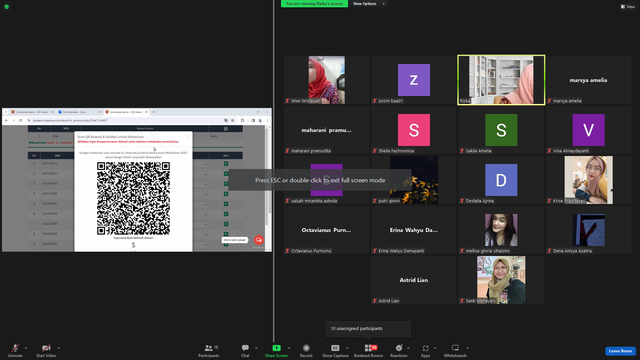Open Zoom Apps
Image resolution: width=640 pixels, height=360 pixels.
pos(425,351)
